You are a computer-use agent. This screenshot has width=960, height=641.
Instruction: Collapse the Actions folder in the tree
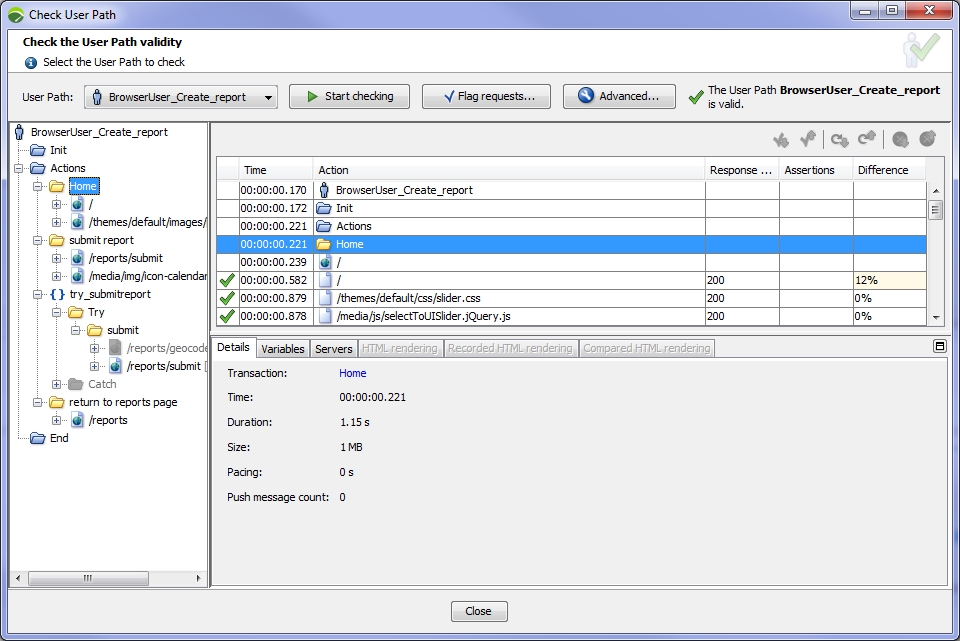18,167
